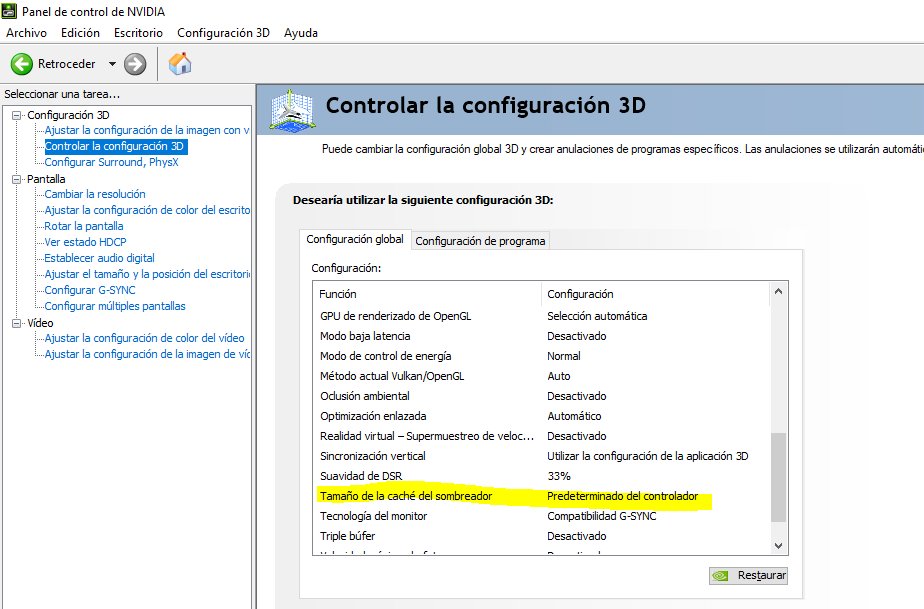Click the 3D settings header illustration icon
924x609 pixels.
pyautogui.click(x=292, y=110)
